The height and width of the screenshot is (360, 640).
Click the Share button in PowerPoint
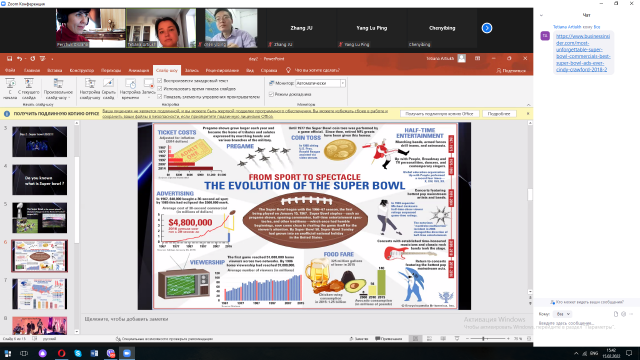point(511,71)
